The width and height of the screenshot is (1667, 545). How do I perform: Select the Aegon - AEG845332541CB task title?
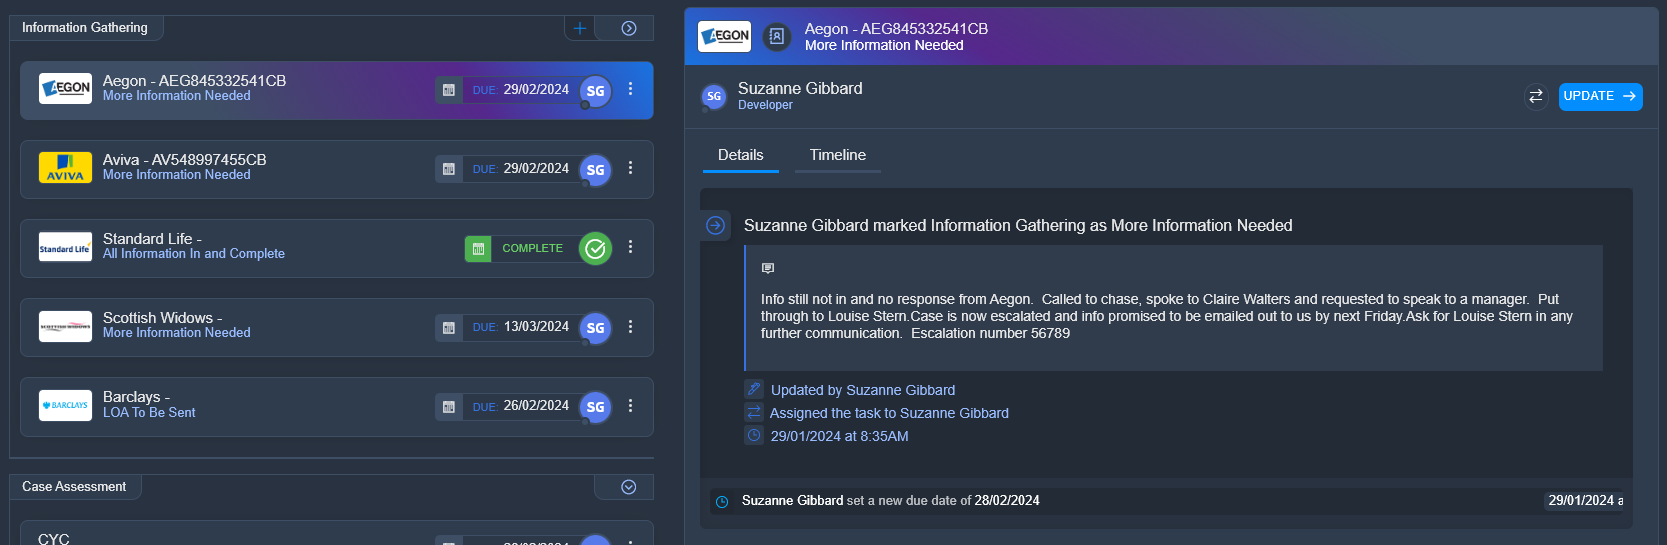pos(194,81)
